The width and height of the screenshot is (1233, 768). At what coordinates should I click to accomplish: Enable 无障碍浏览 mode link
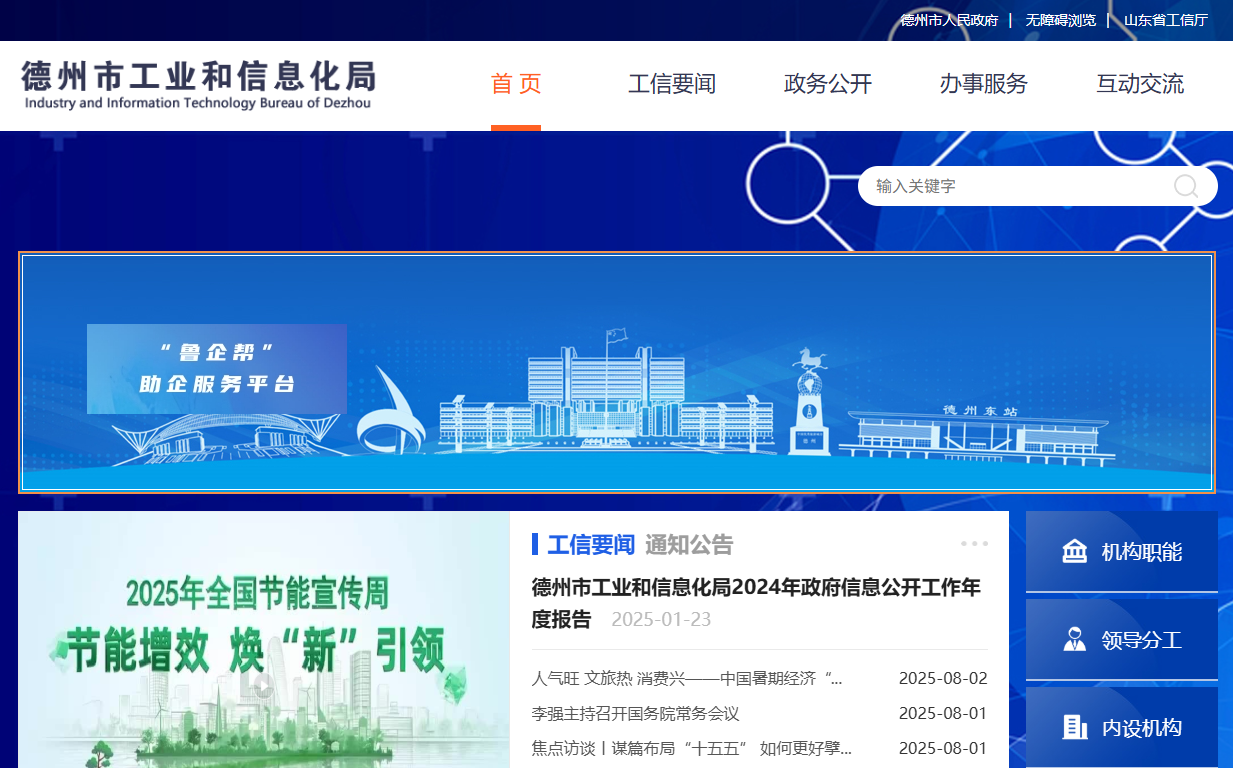1061,20
